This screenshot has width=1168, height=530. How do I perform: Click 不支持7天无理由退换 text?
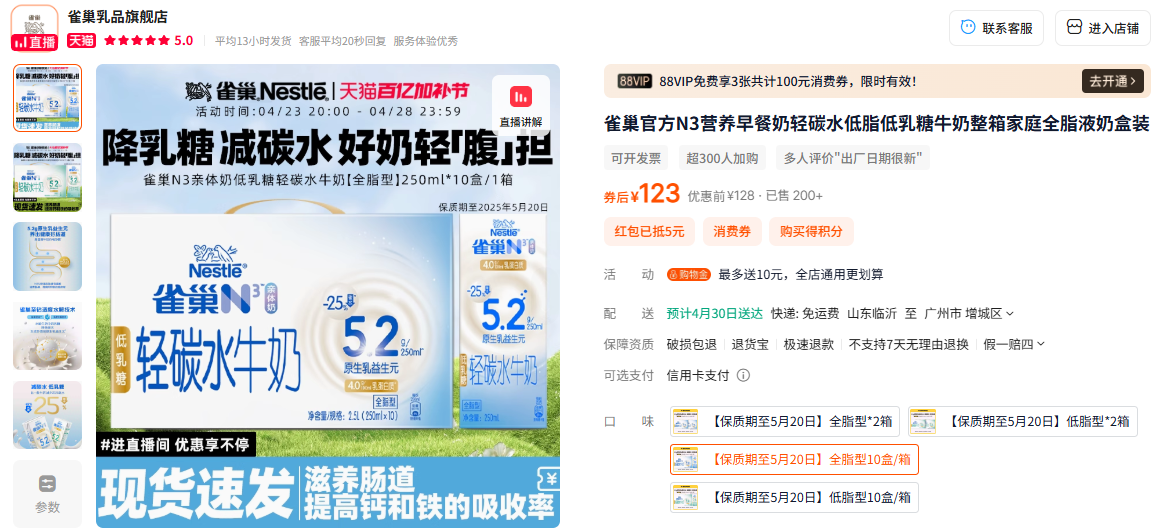[x=909, y=344]
